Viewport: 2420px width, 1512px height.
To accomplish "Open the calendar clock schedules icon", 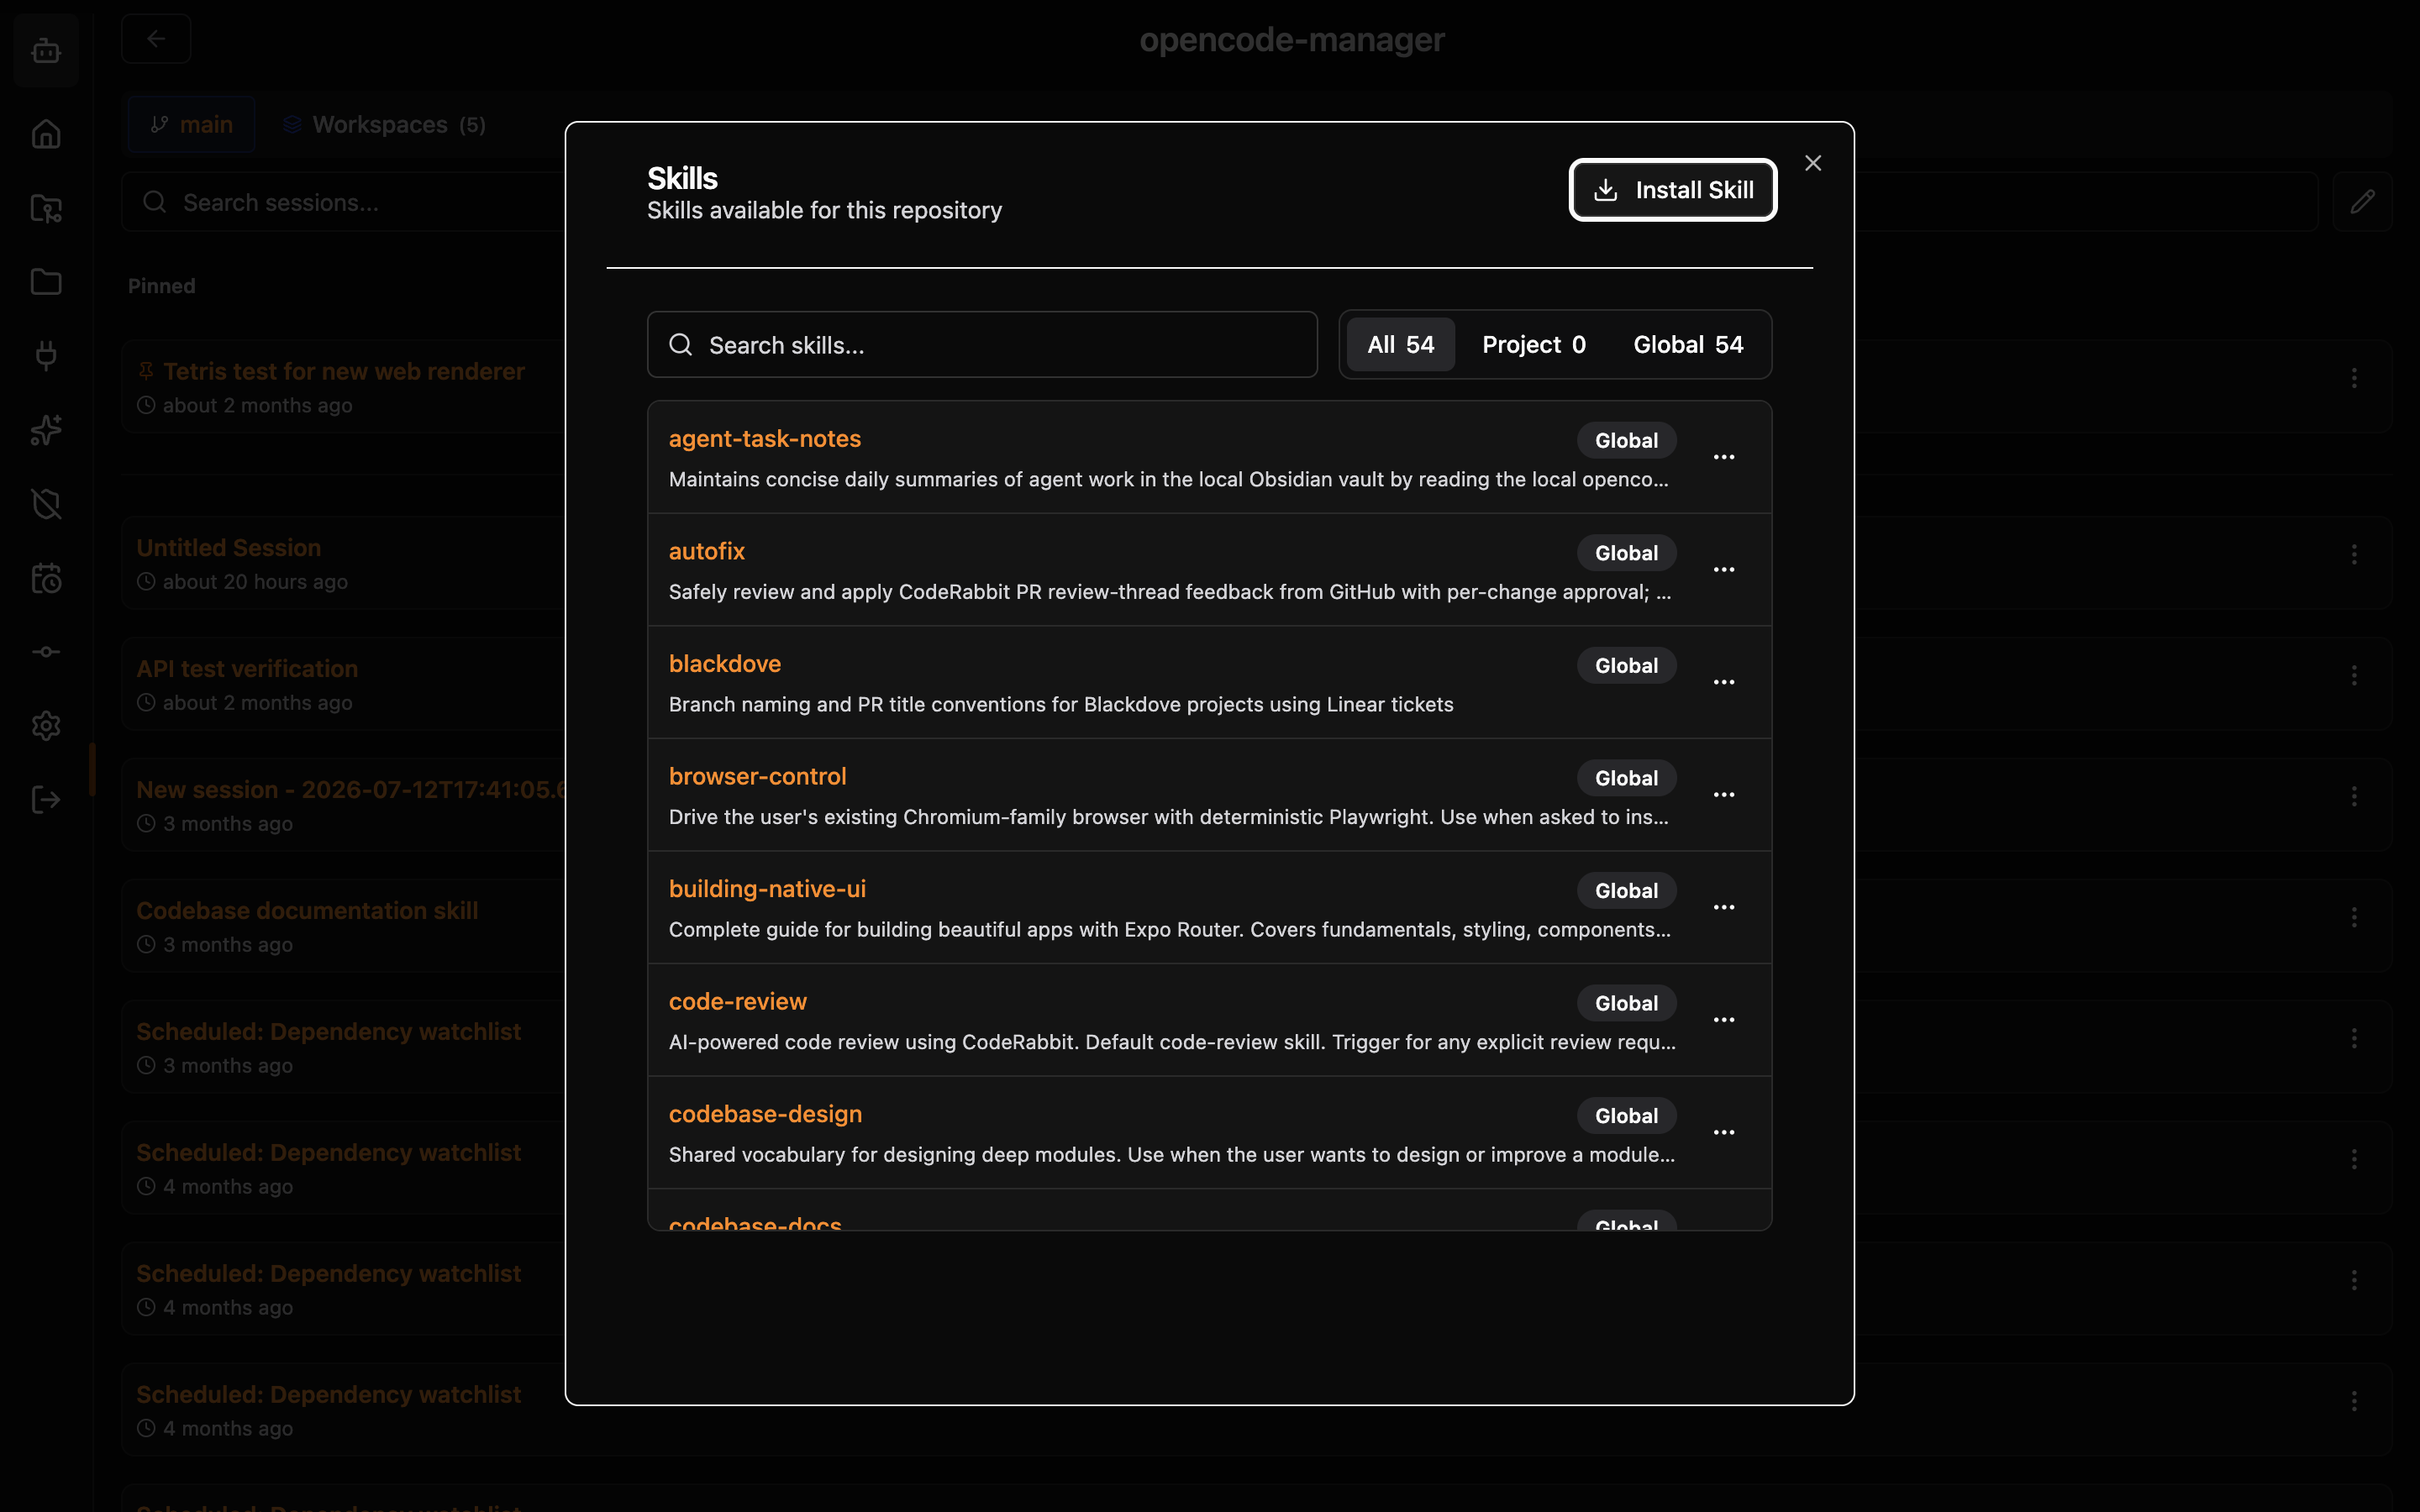I will click(46, 578).
